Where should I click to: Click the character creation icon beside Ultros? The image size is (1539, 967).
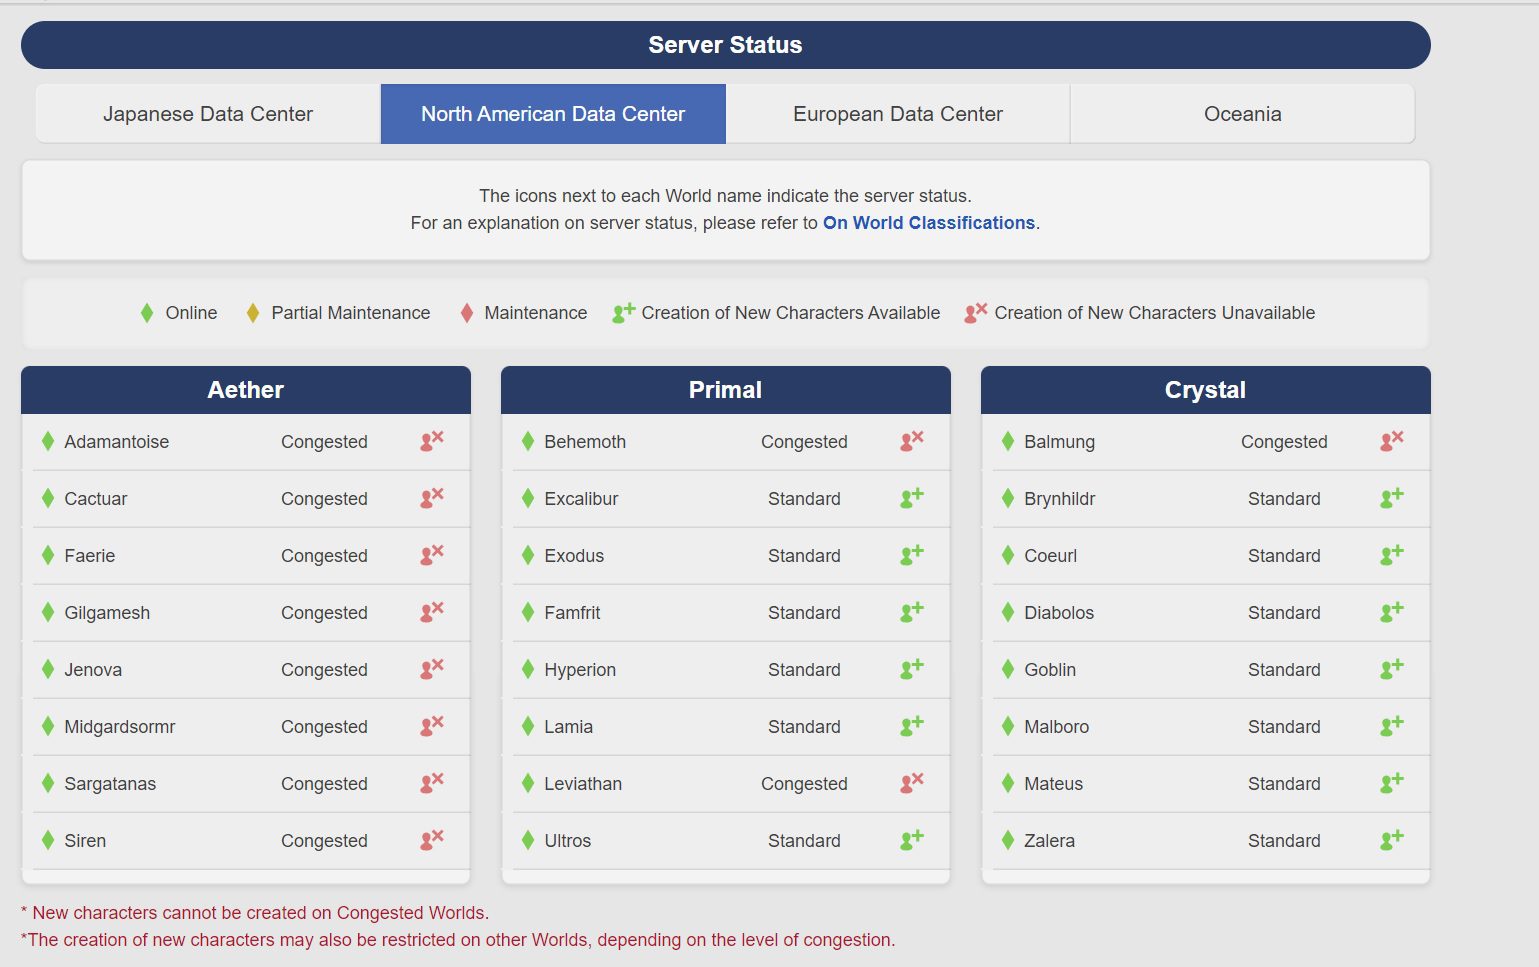pyautogui.click(x=911, y=840)
